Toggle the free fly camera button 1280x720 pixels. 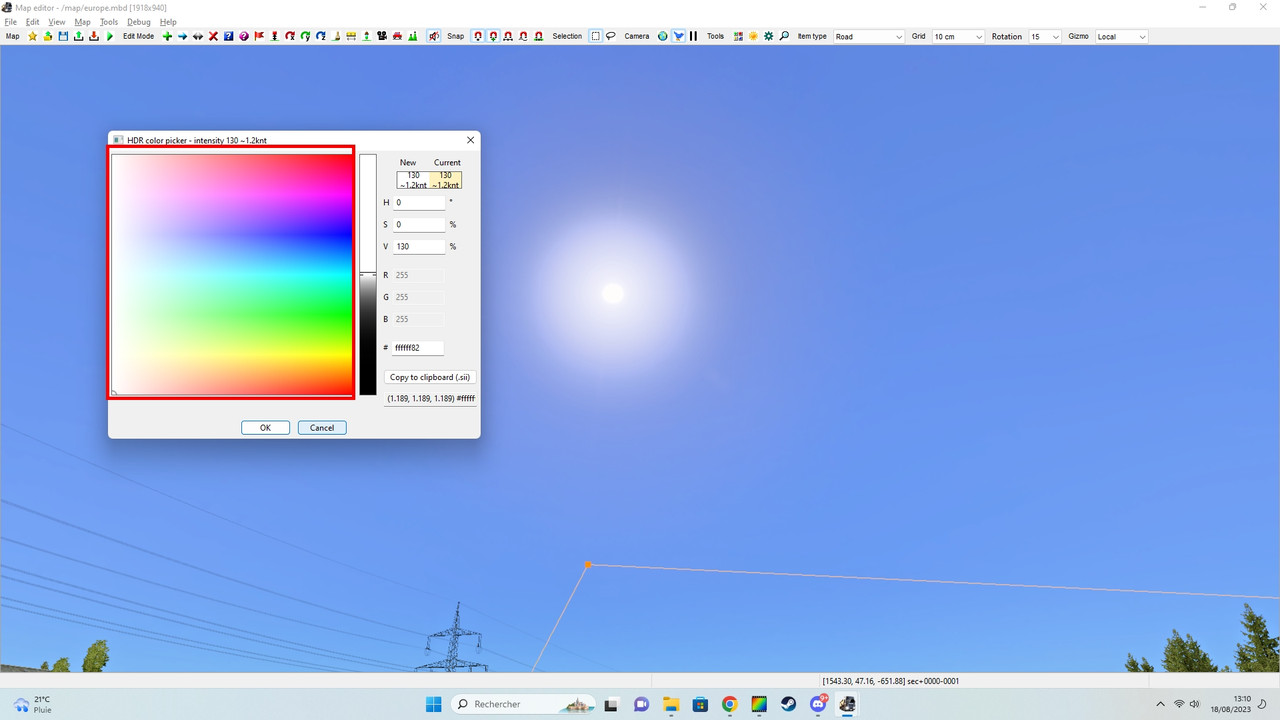[678, 36]
